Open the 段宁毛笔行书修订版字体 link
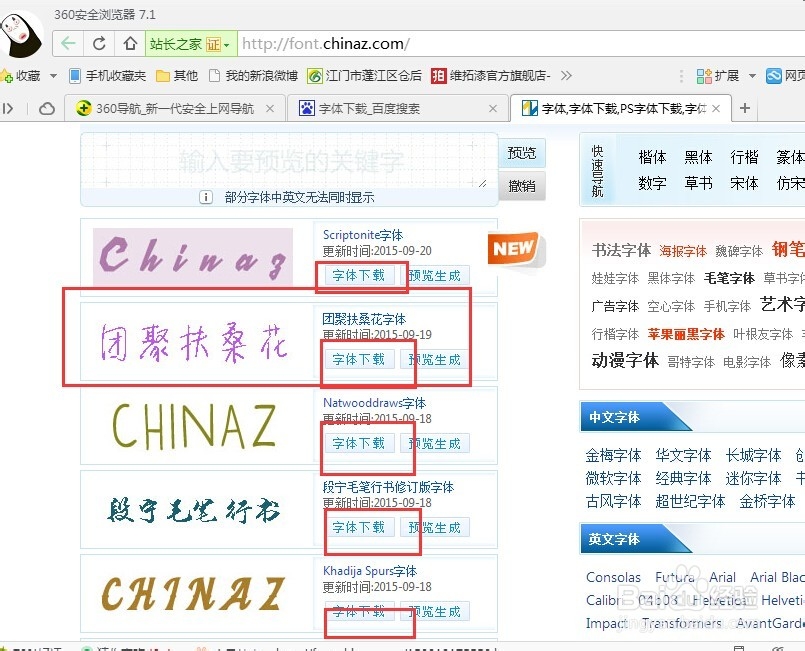 (x=388, y=487)
